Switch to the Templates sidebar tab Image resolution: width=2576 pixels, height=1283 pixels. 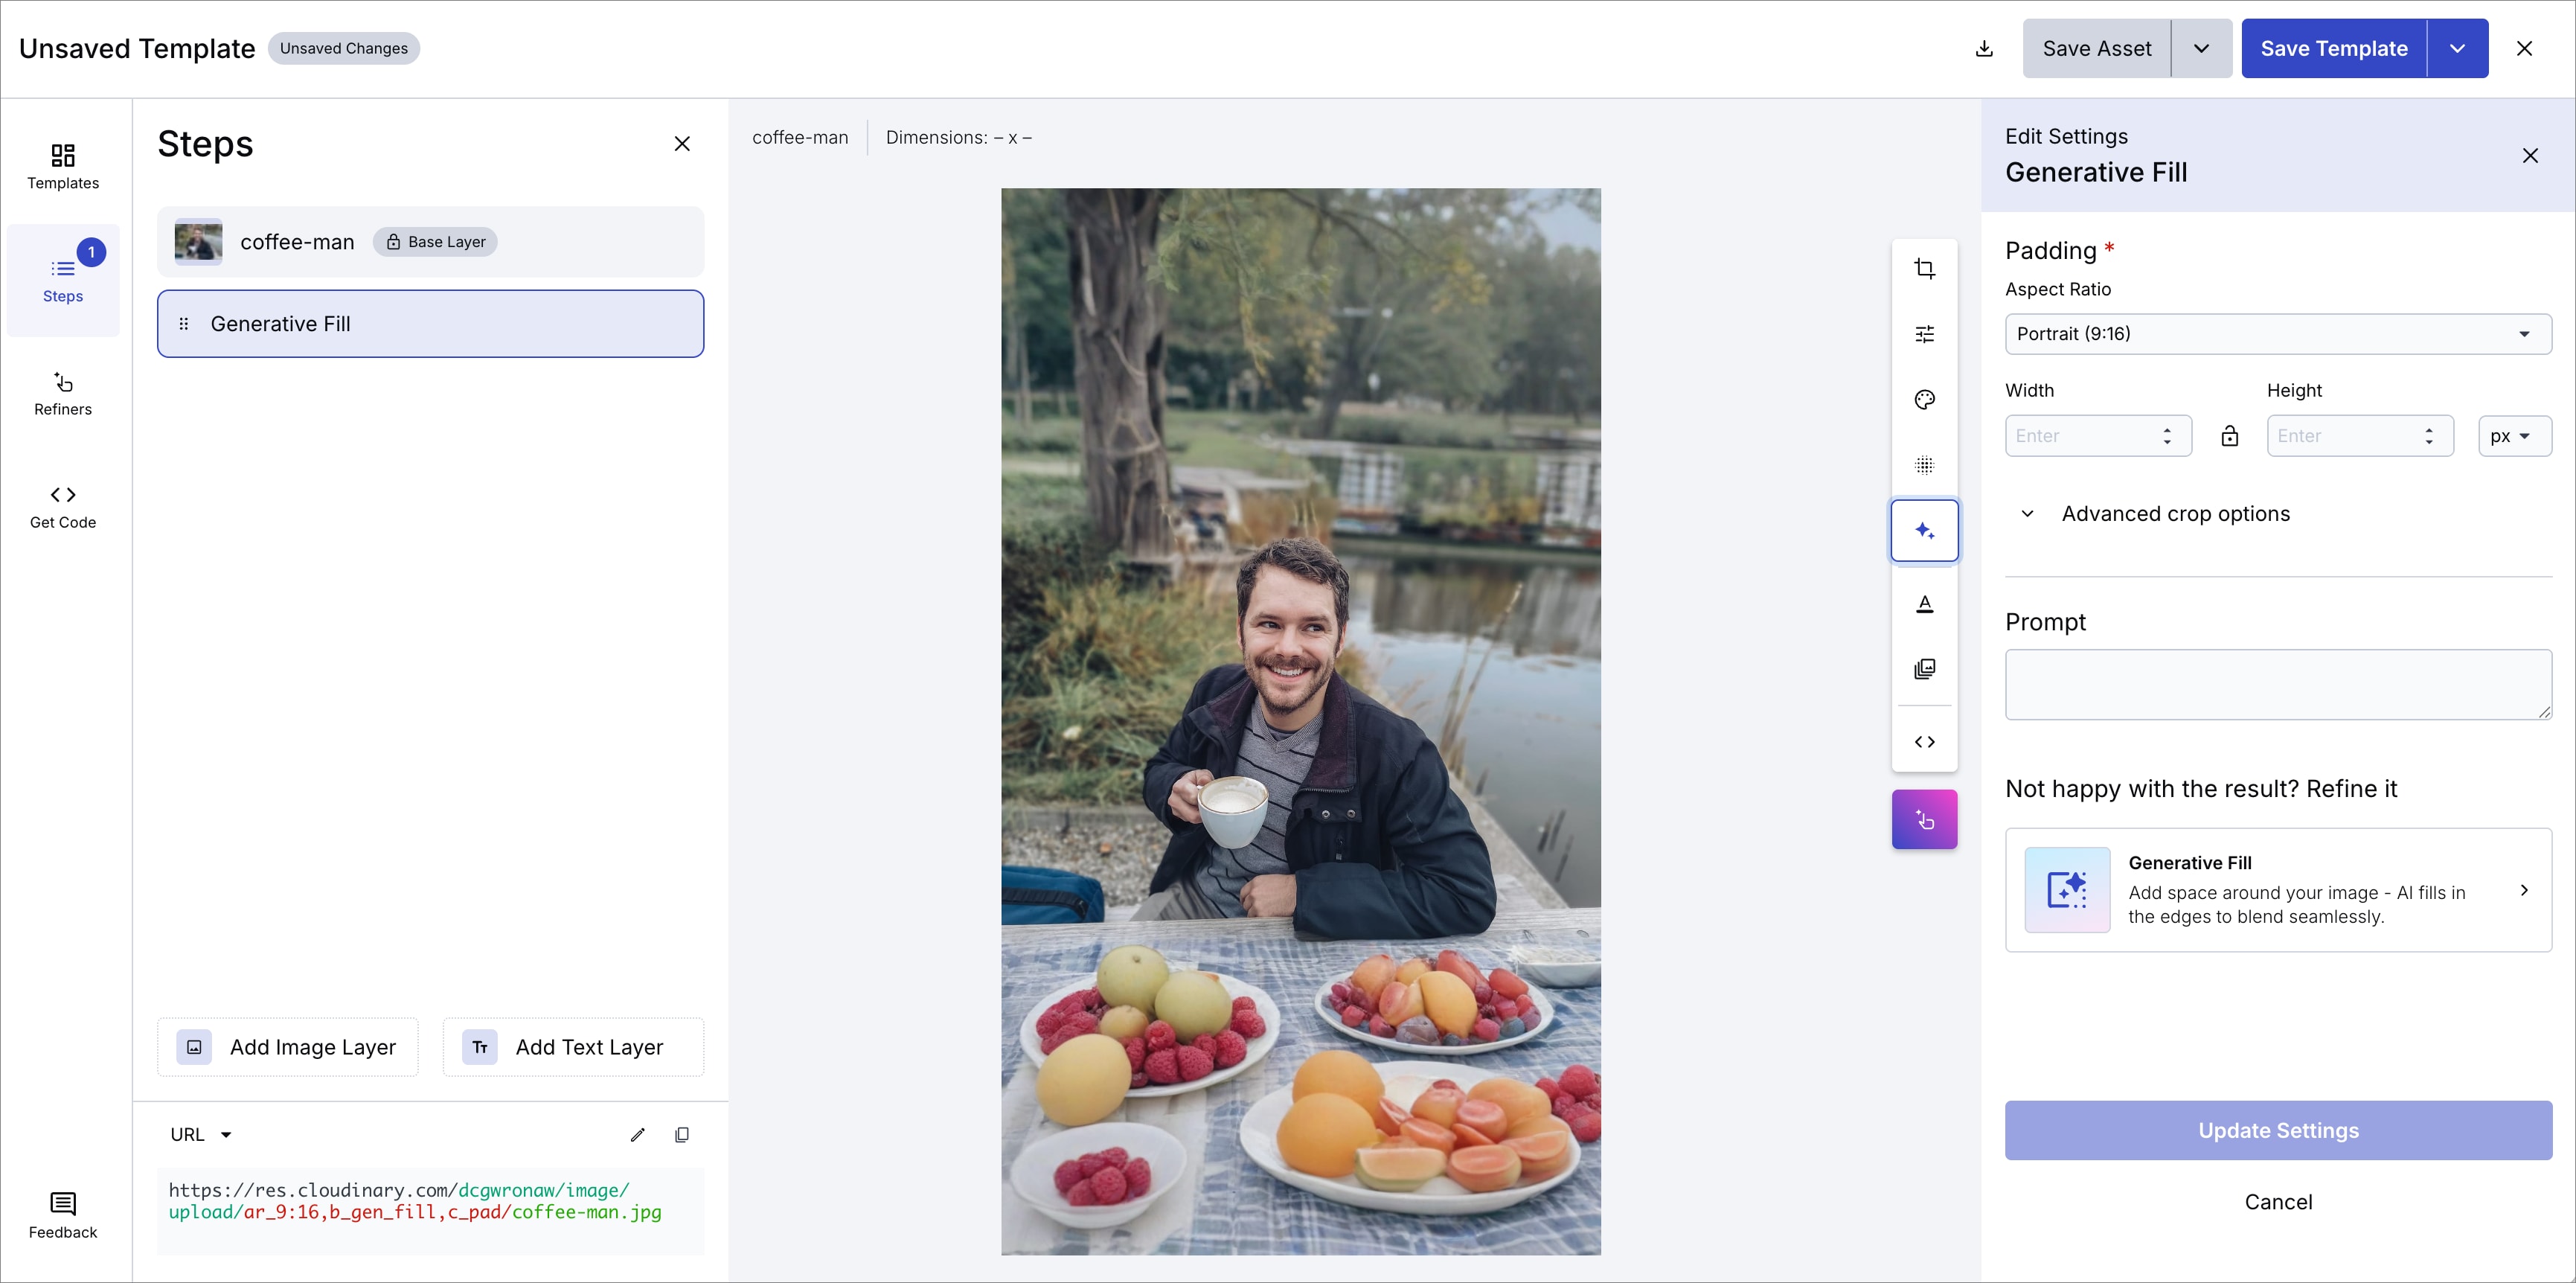63,166
